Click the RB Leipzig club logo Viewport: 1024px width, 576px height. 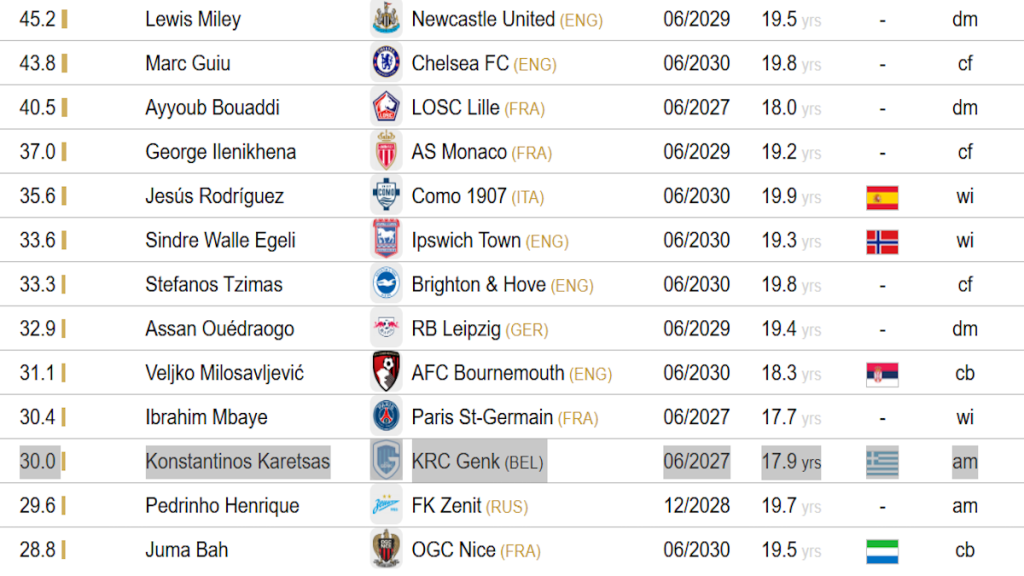386,328
